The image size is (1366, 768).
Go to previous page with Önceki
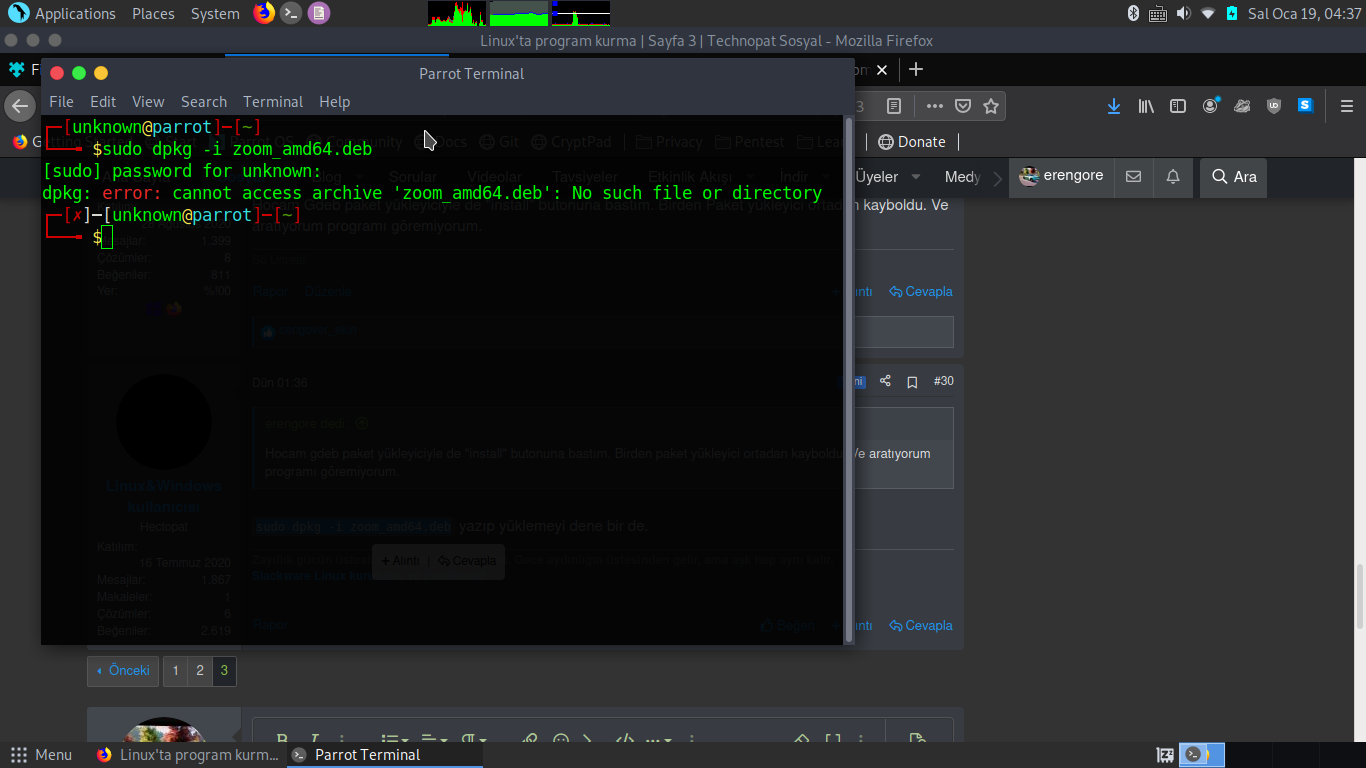click(123, 671)
